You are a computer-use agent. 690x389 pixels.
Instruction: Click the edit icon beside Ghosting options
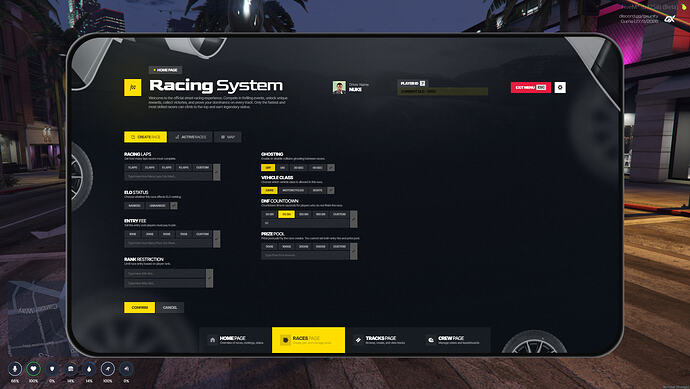pos(331,168)
